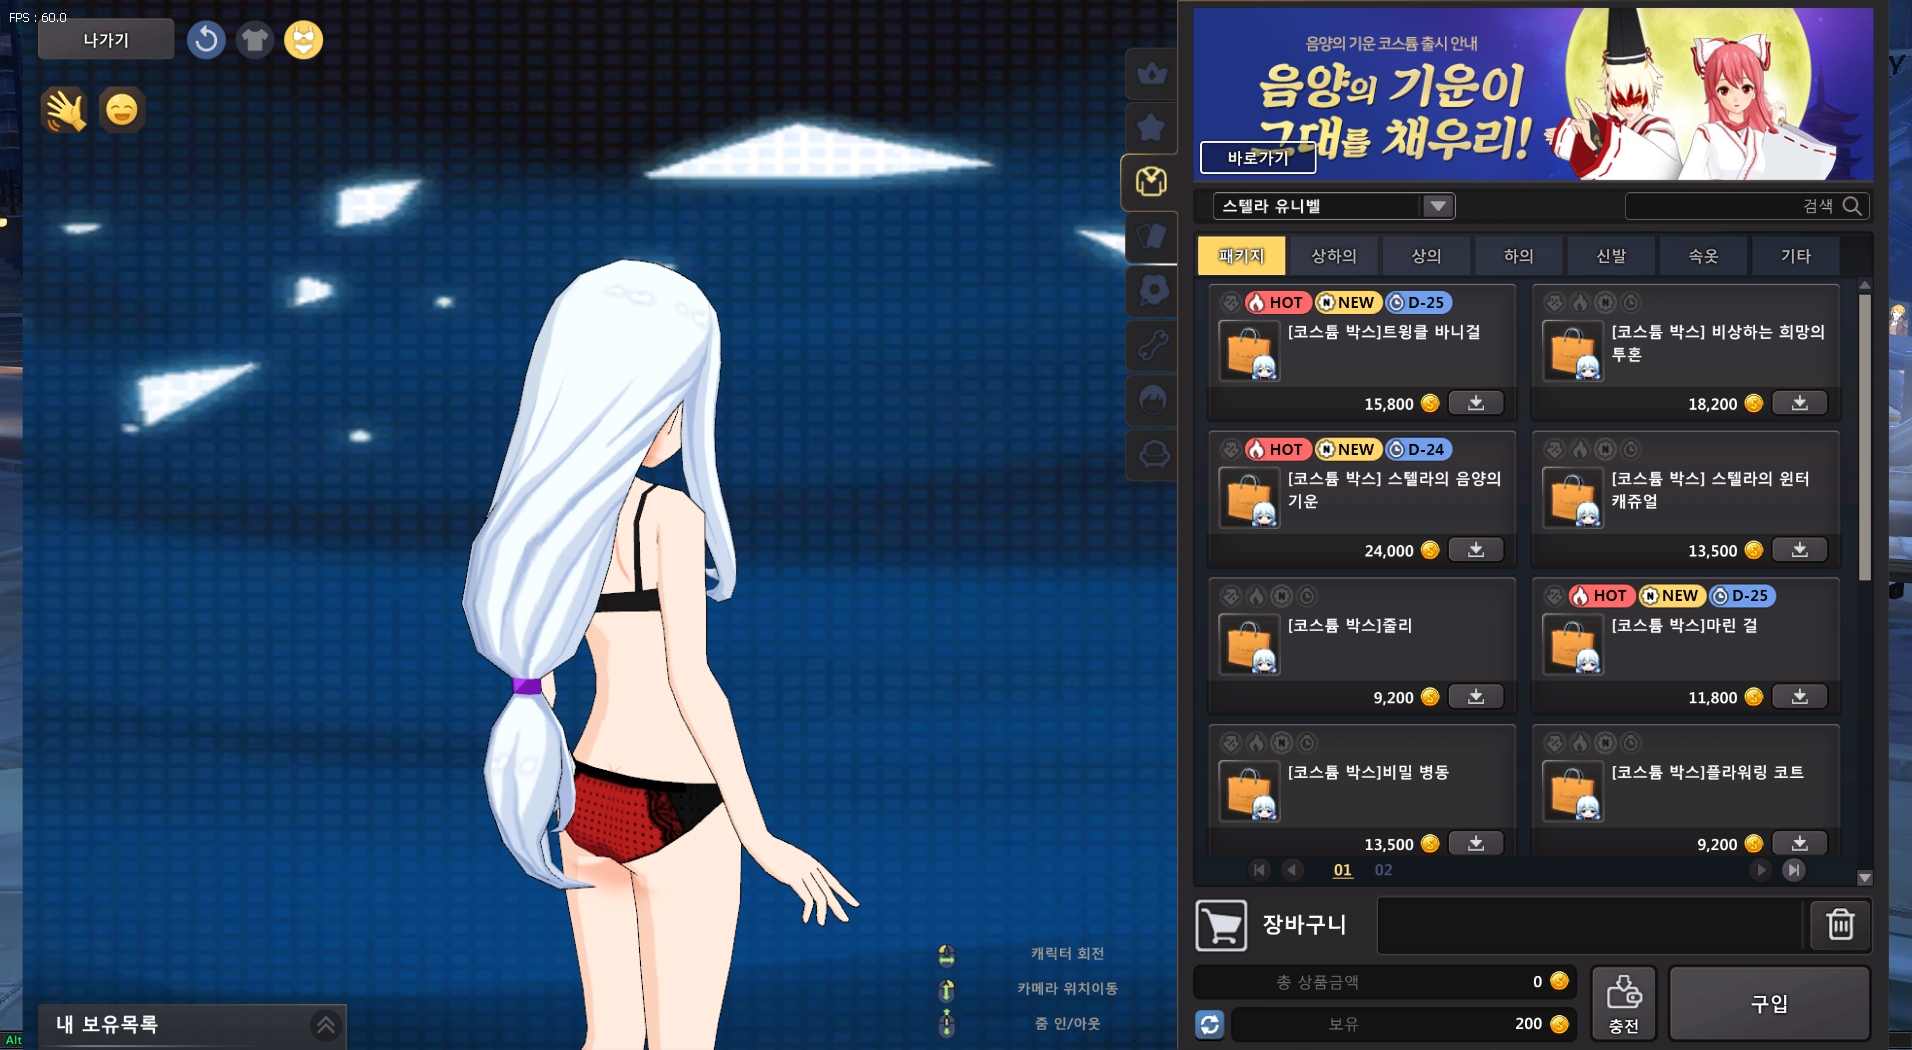The image size is (1912, 1050).
Task: Toggle the t-shirt costume display button
Action: point(255,40)
